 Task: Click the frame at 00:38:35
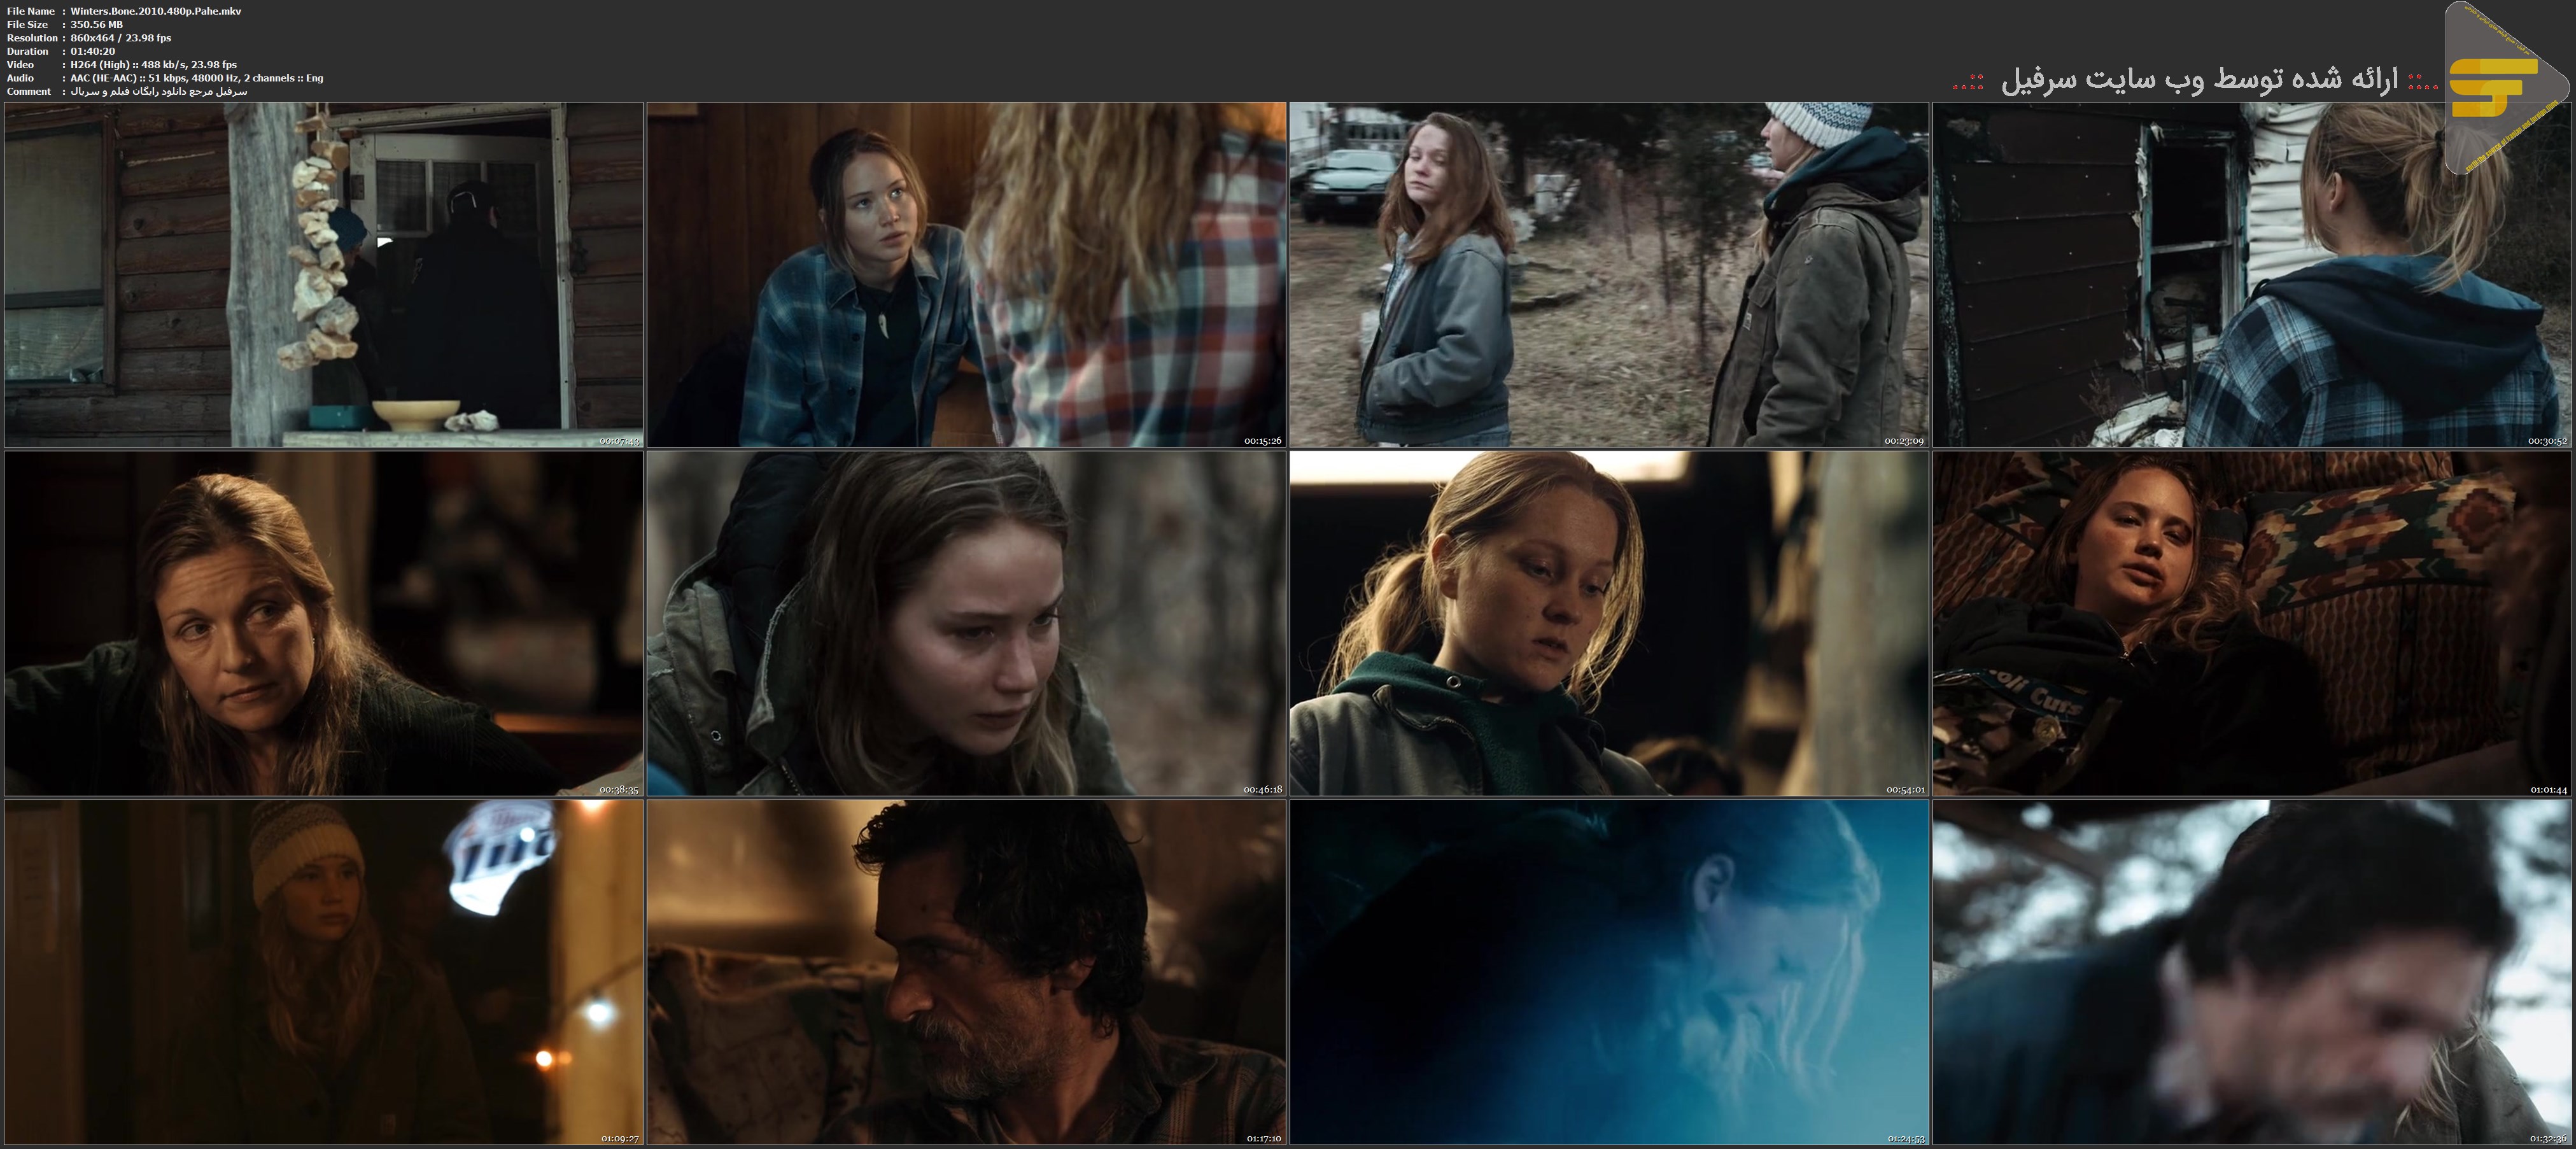(323, 623)
